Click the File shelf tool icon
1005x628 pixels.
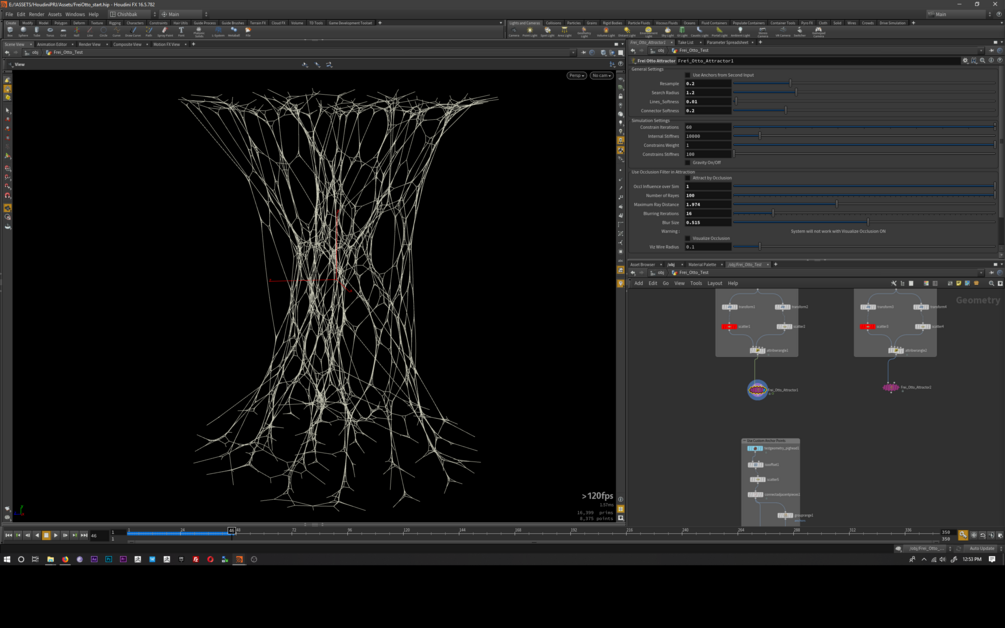coord(248,31)
